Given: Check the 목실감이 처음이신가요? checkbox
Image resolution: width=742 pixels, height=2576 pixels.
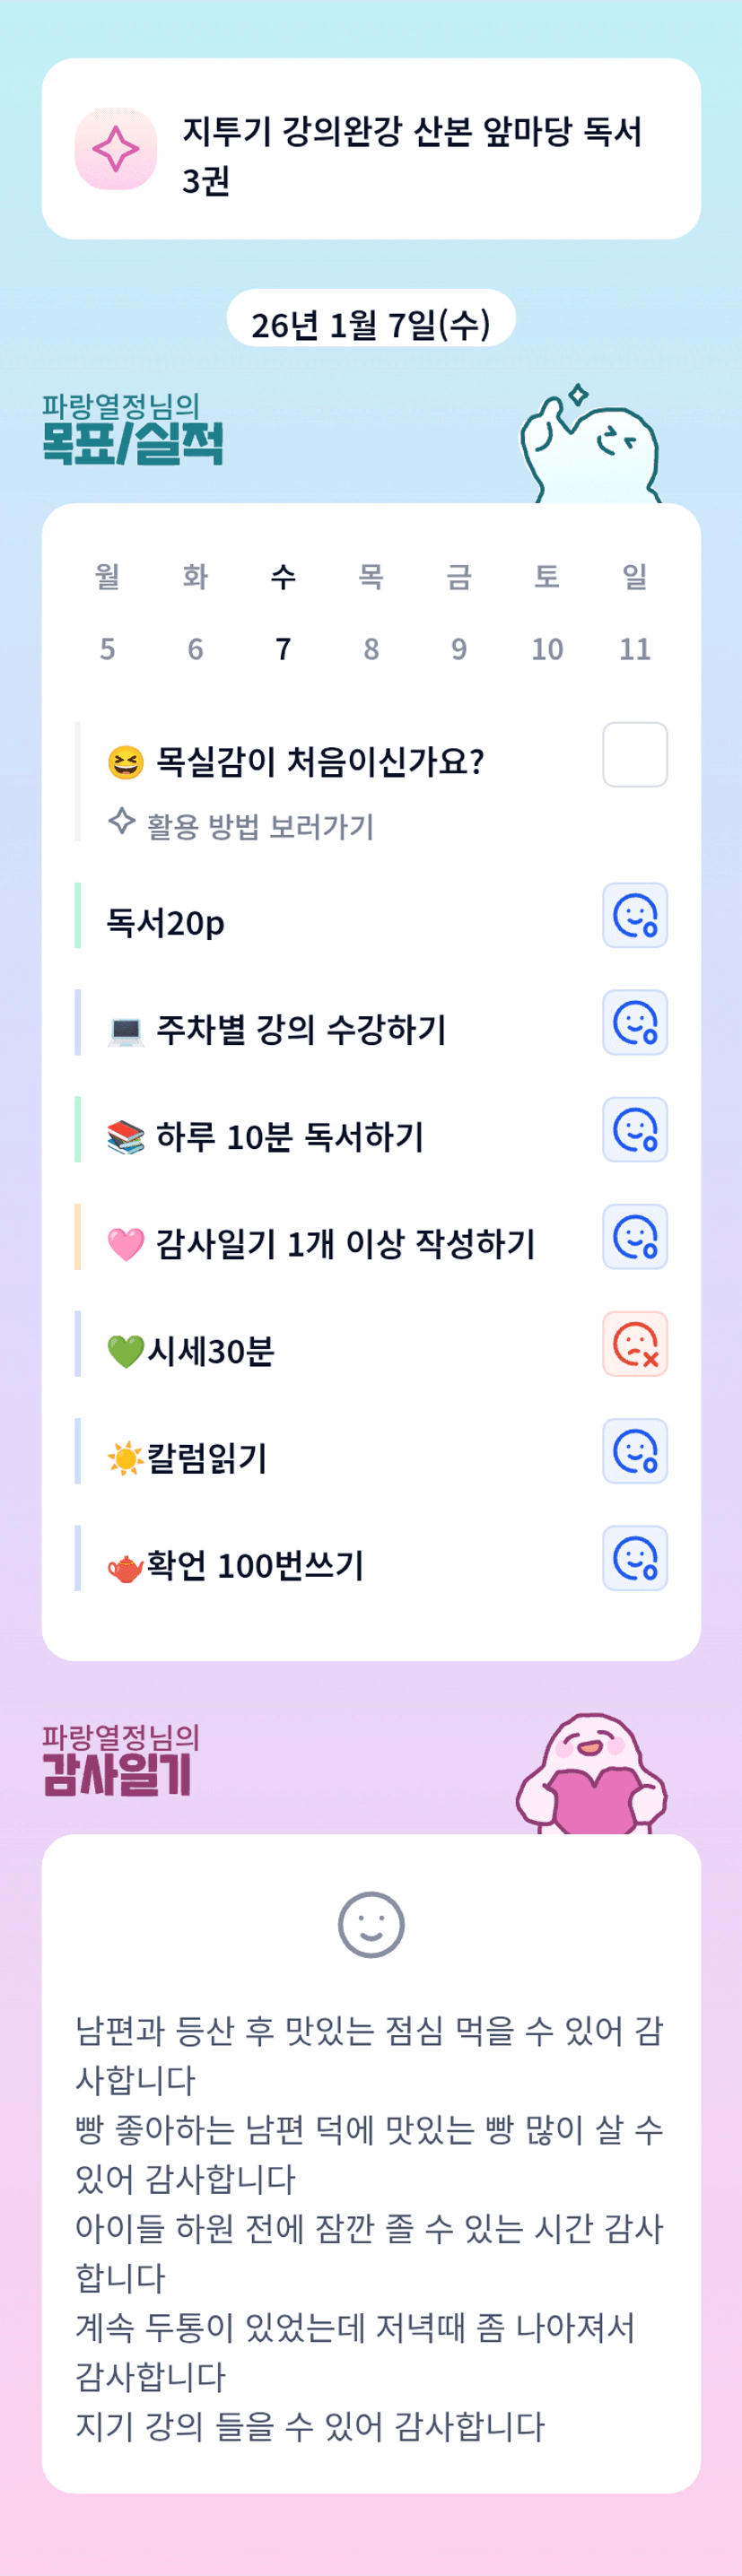Looking at the screenshot, I should click(x=635, y=755).
